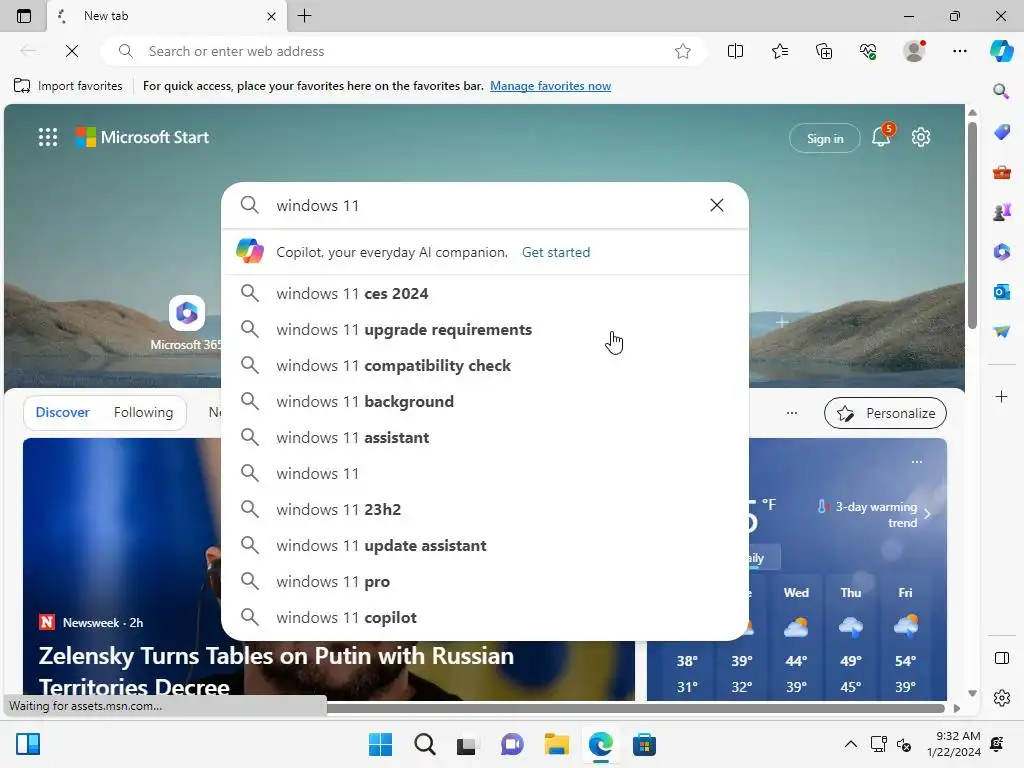Select plain windows 11 suggestion
1024x768 pixels.
[485, 473]
